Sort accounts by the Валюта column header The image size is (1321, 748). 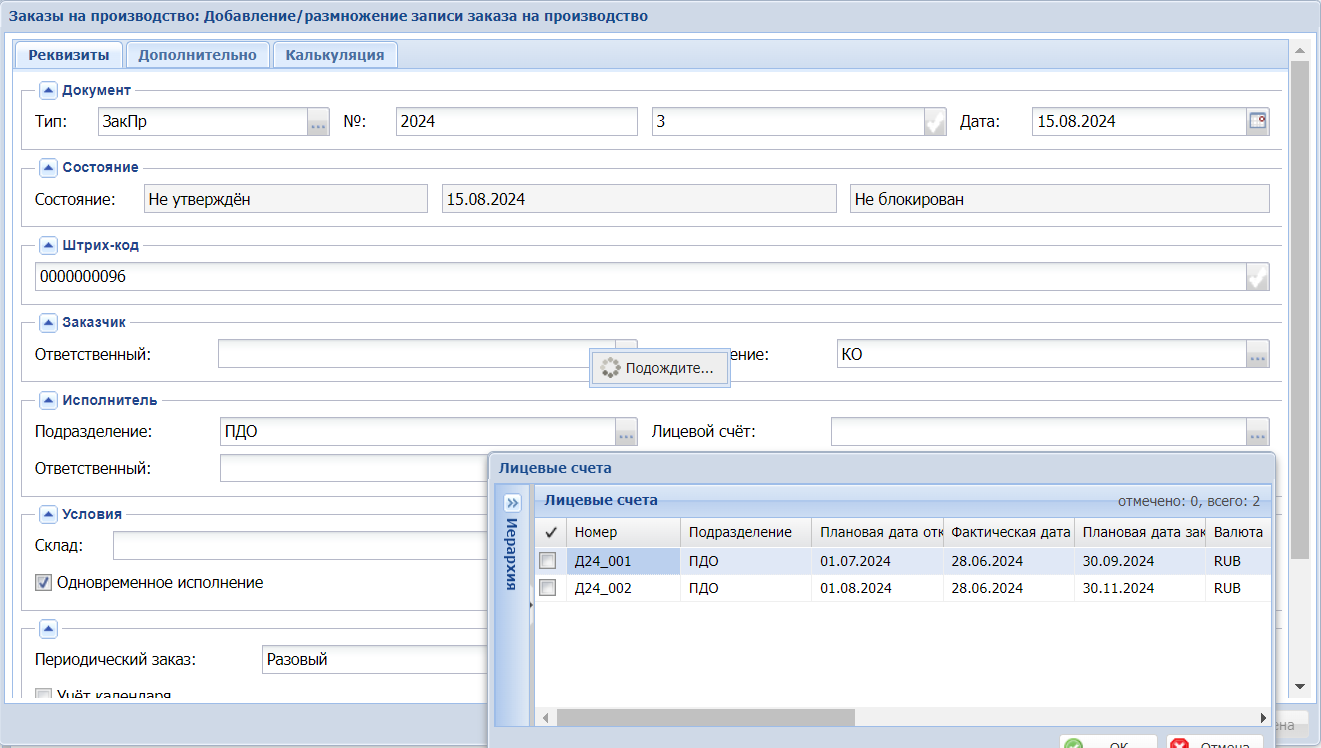point(1238,532)
